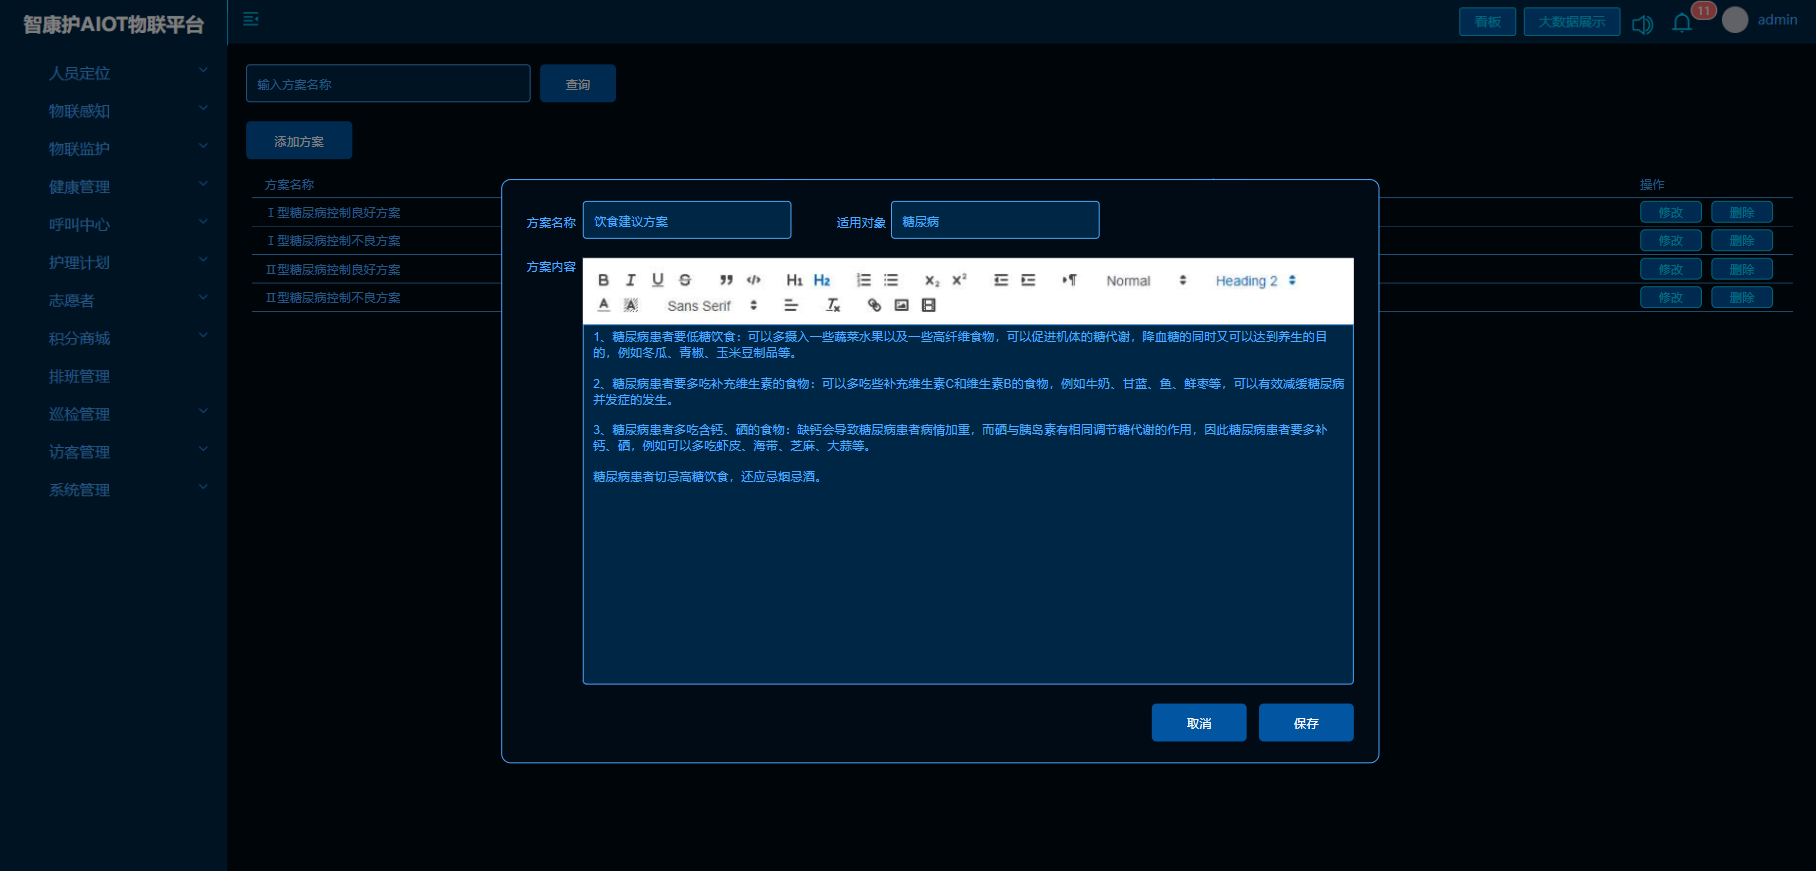
Task: Open the Normal text size dropdown
Action: 1145,281
